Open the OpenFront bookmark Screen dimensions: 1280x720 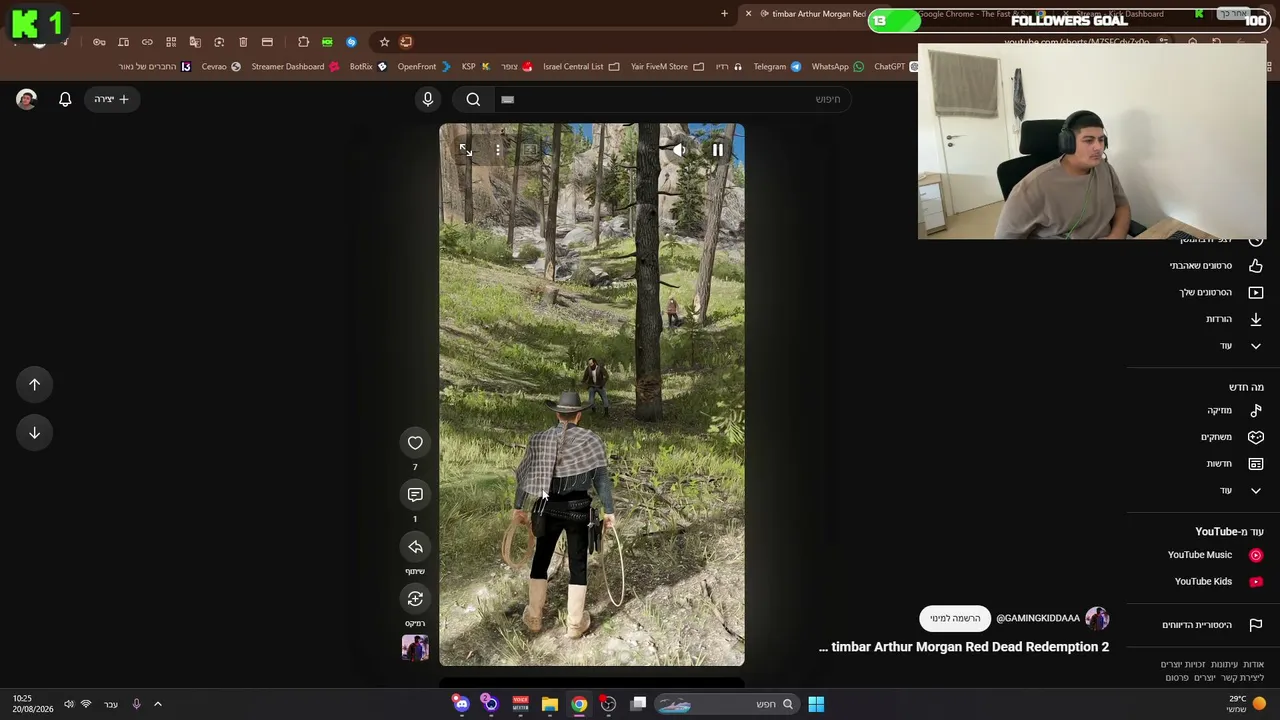point(424,67)
